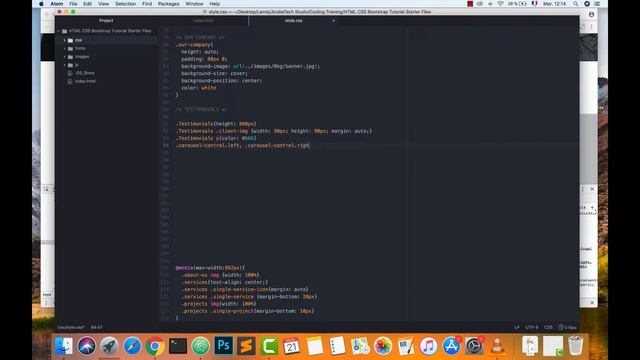Open Launchpad rocket icon in dock
Screen dimensions: 640x360
point(109,346)
